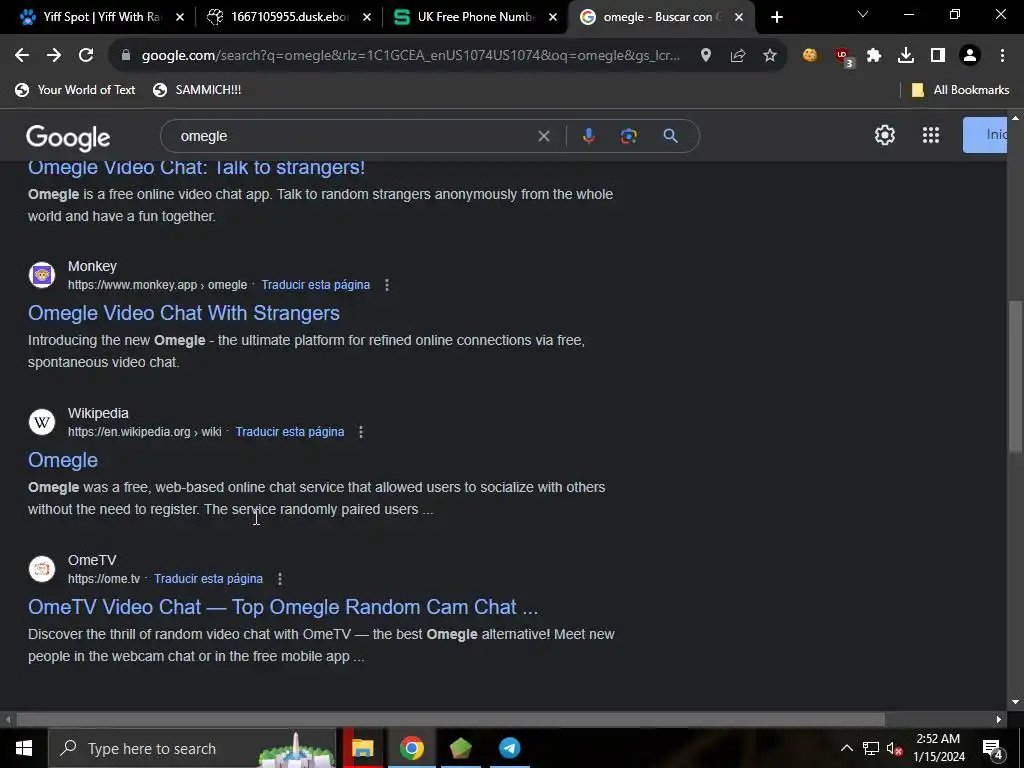Click the omegle search input field
The width and height of the screenshot is (1024, 768).
click(353, 136)
